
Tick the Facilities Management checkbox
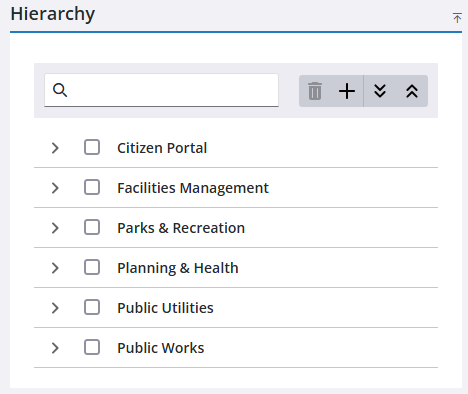click(92, 187)
